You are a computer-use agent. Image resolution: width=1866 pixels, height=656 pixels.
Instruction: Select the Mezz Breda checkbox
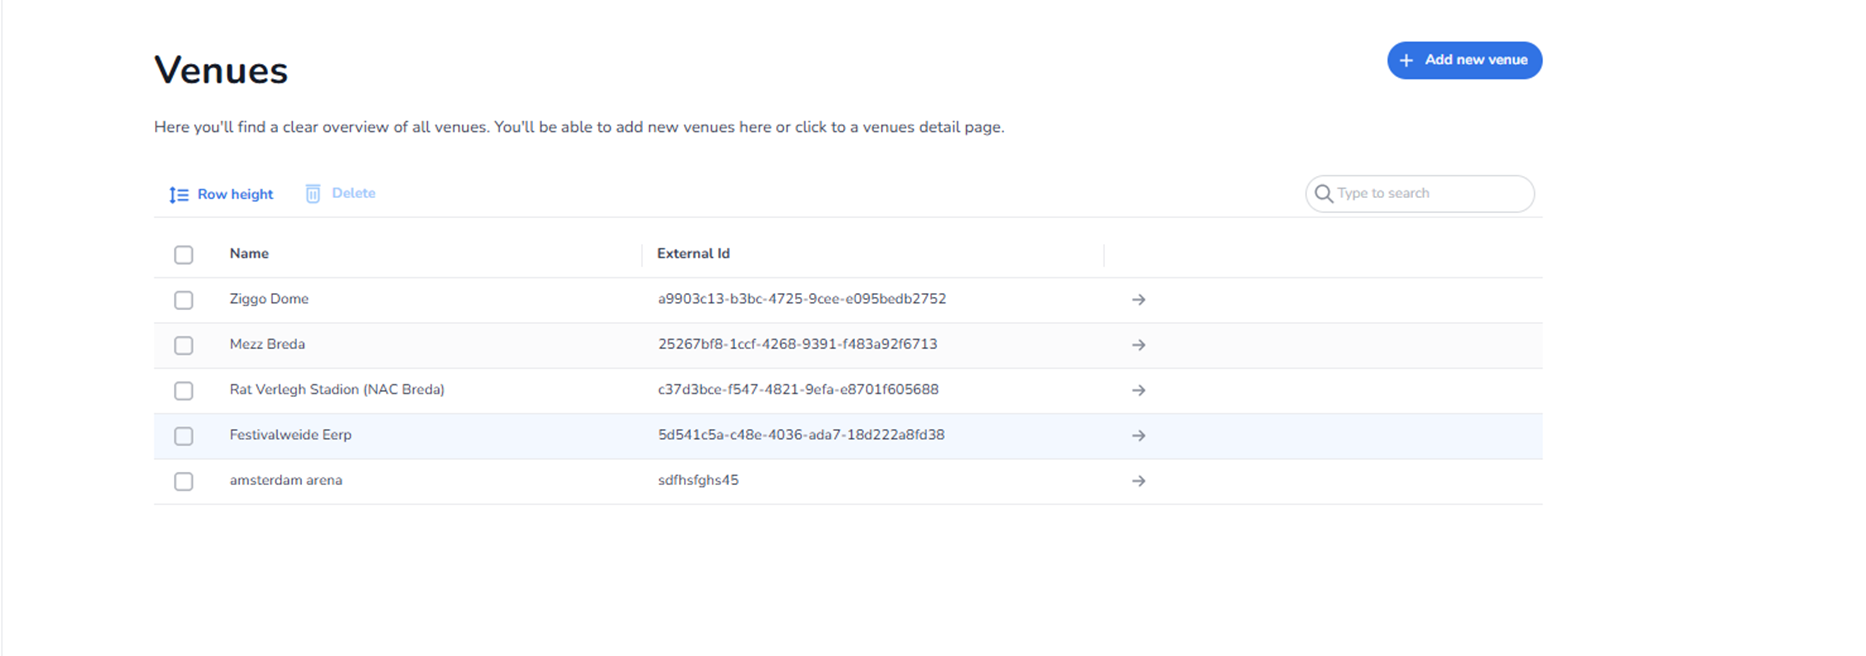[184, 345]
